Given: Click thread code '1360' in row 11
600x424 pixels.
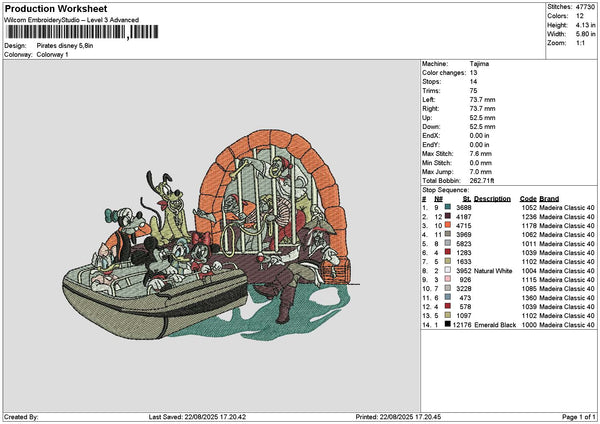Looking at the screenshot, I should coord(529,297).
